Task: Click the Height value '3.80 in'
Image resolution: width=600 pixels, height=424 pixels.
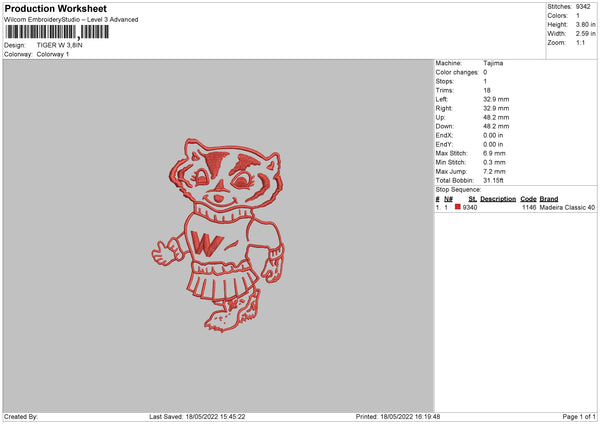Action: point(585,24)
